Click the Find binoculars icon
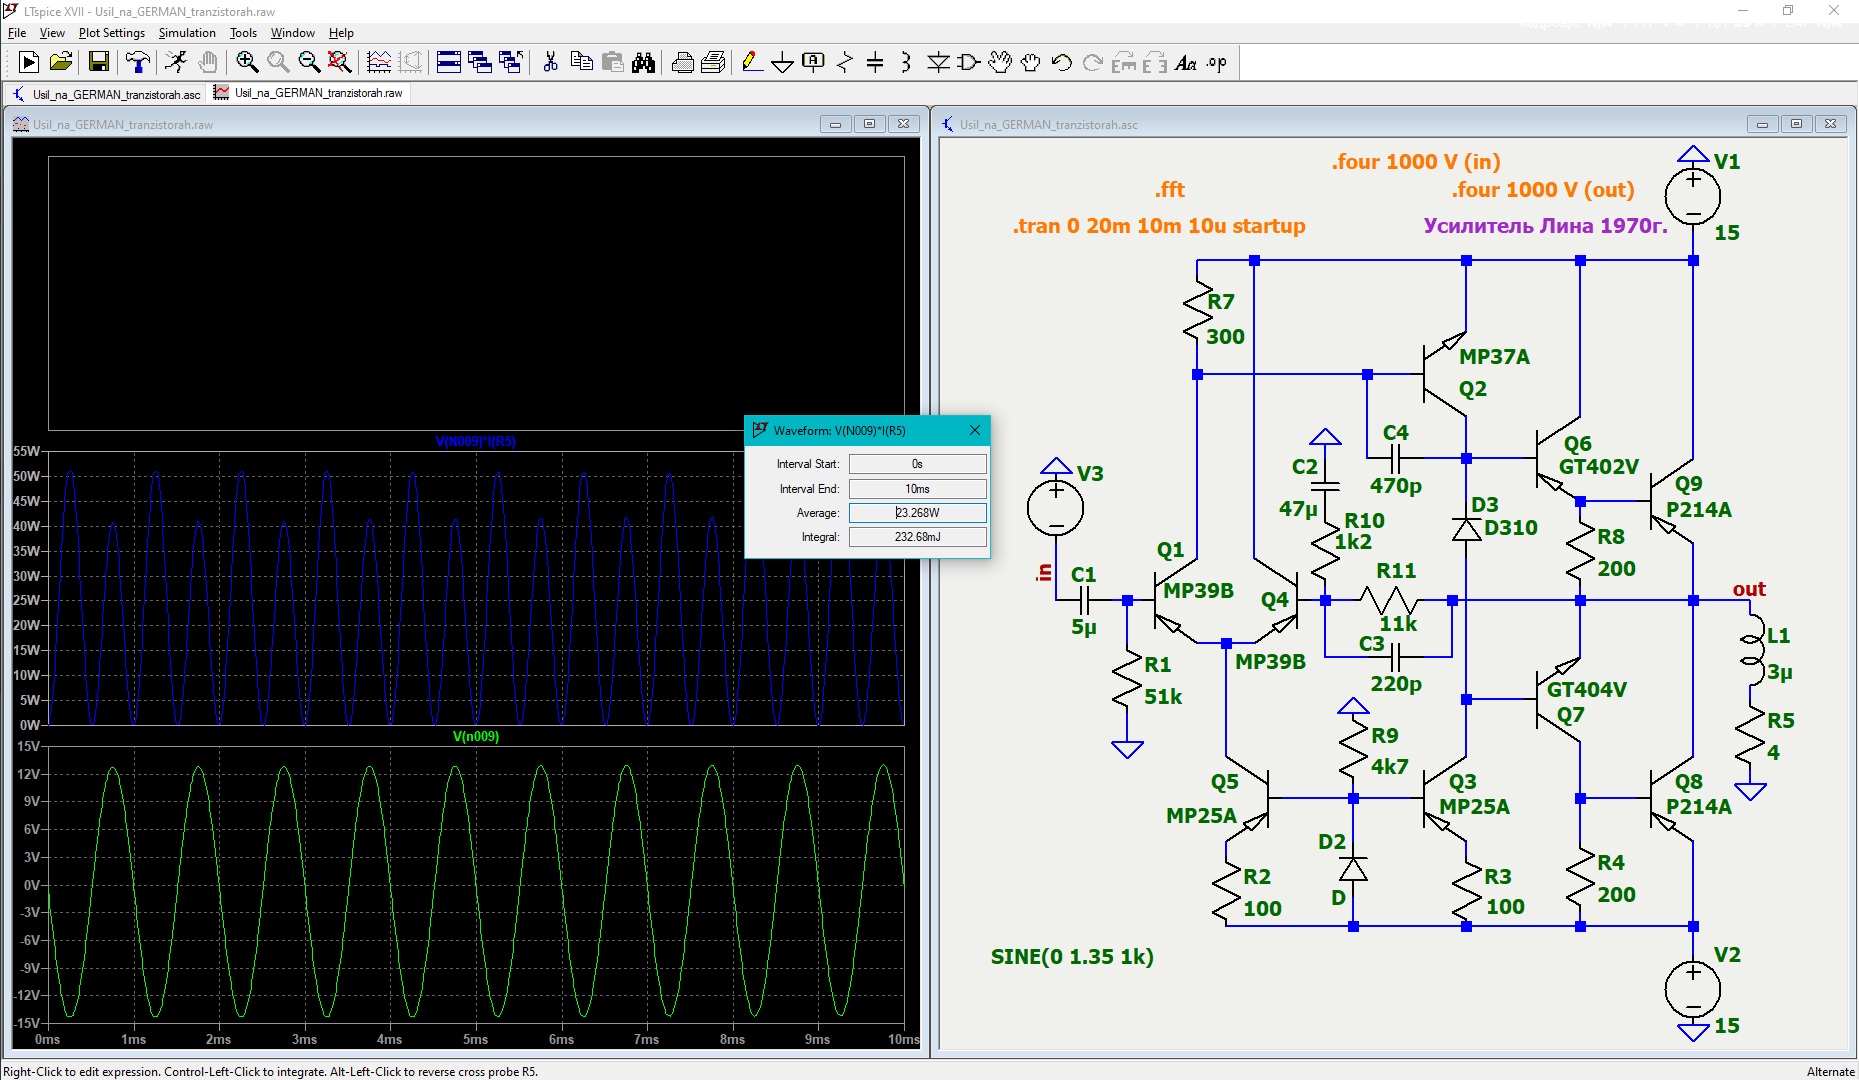The height and width of the screenshot is (1080, 1859). coord(644,63)
